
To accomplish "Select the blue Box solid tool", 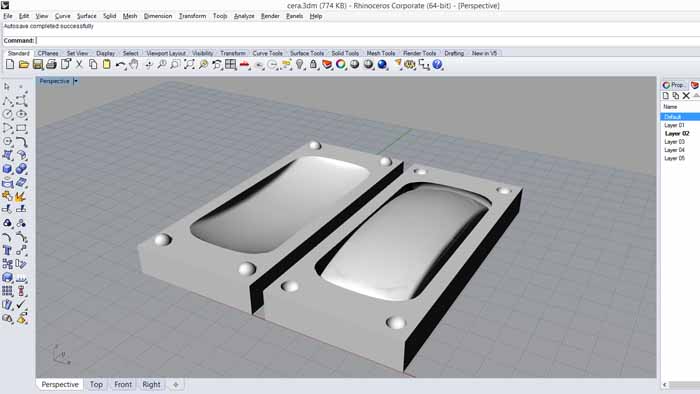I will (7, 169).
